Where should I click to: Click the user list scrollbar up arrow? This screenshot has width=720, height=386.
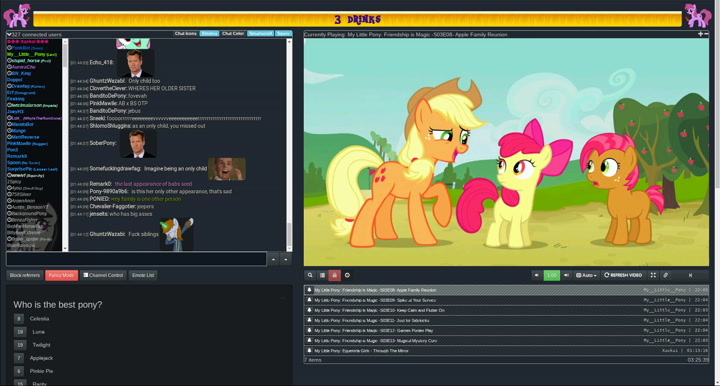[65, 42]
